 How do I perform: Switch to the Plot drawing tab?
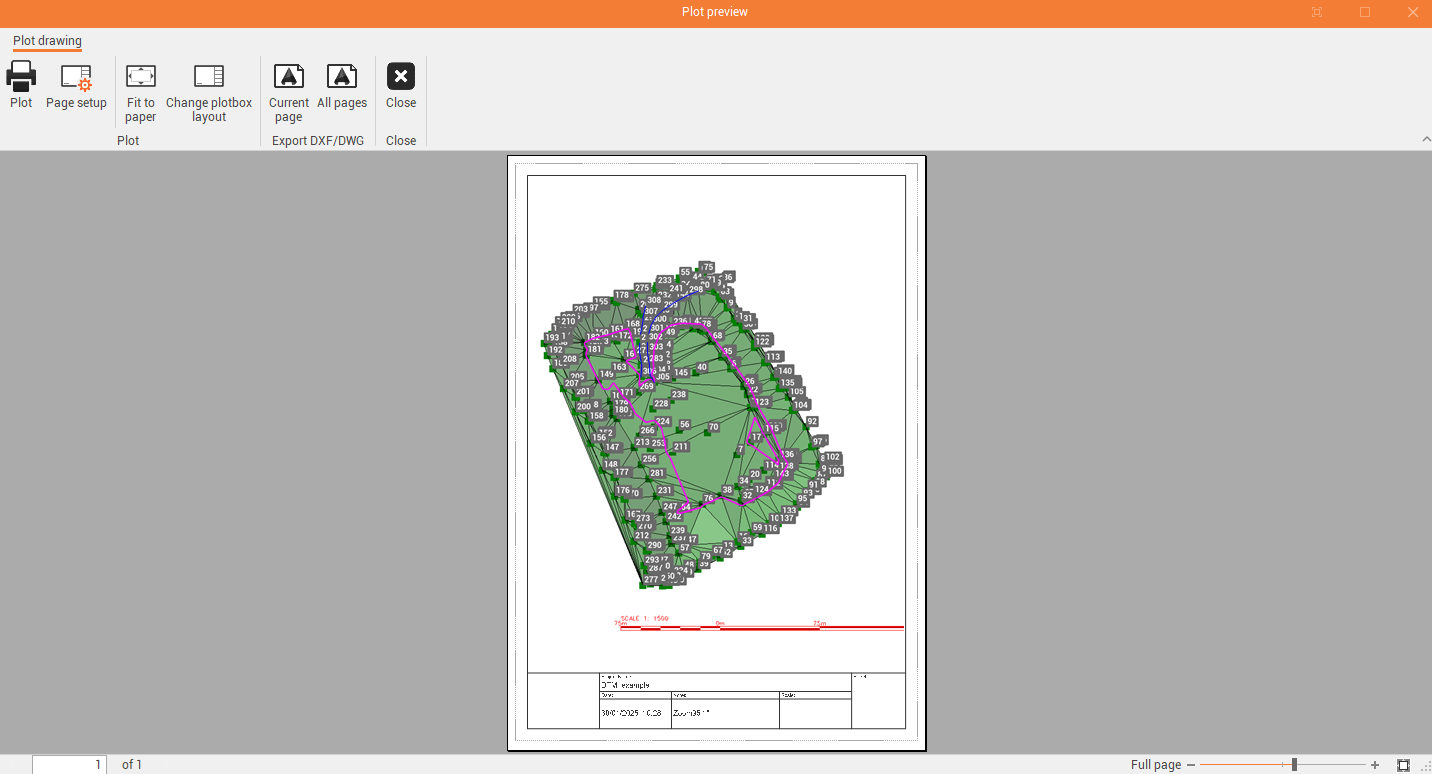coord(47,41)
